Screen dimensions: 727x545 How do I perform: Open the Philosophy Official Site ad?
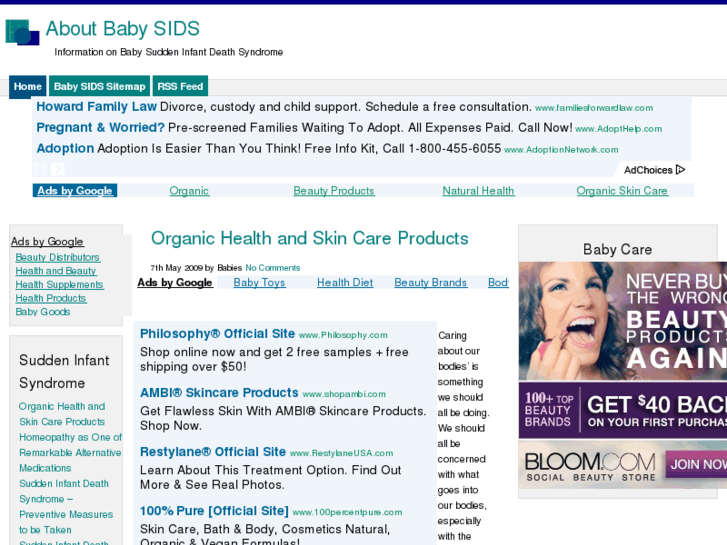coord(217,333)
